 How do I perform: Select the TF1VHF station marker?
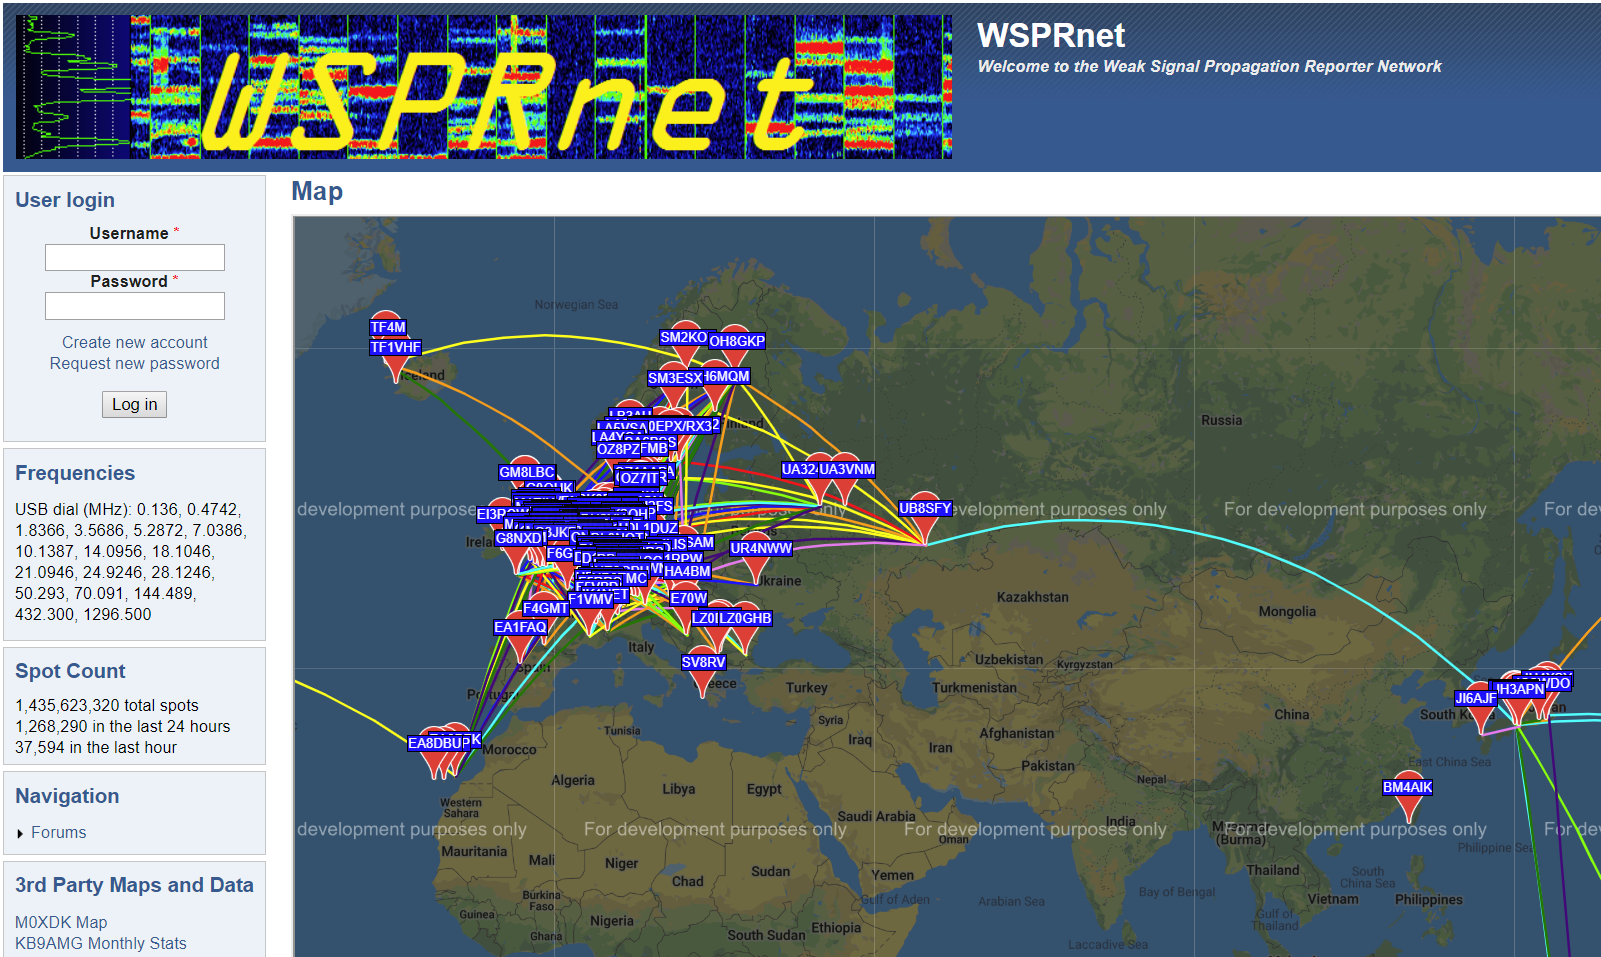(396, 348)
